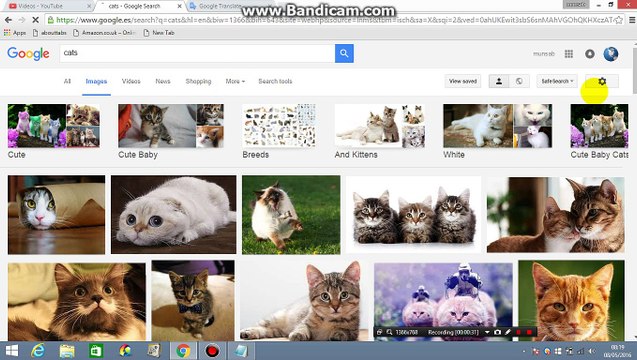Open Chrome menu hamburger icon

click(632, 20)
